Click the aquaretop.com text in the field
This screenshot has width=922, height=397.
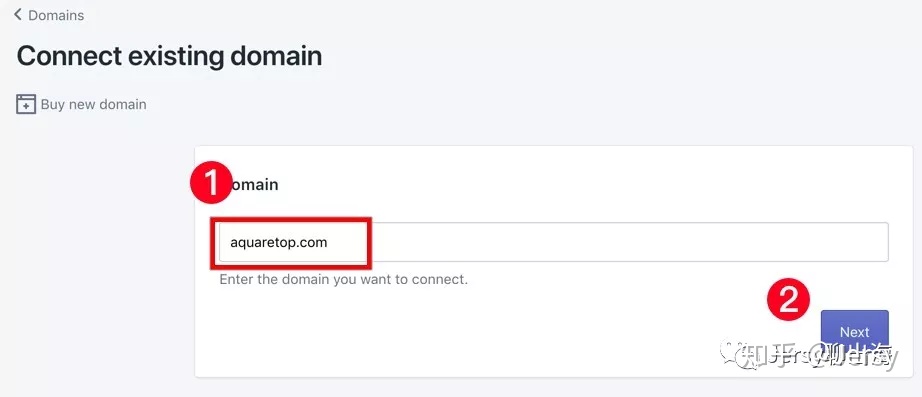pos(279,242)
